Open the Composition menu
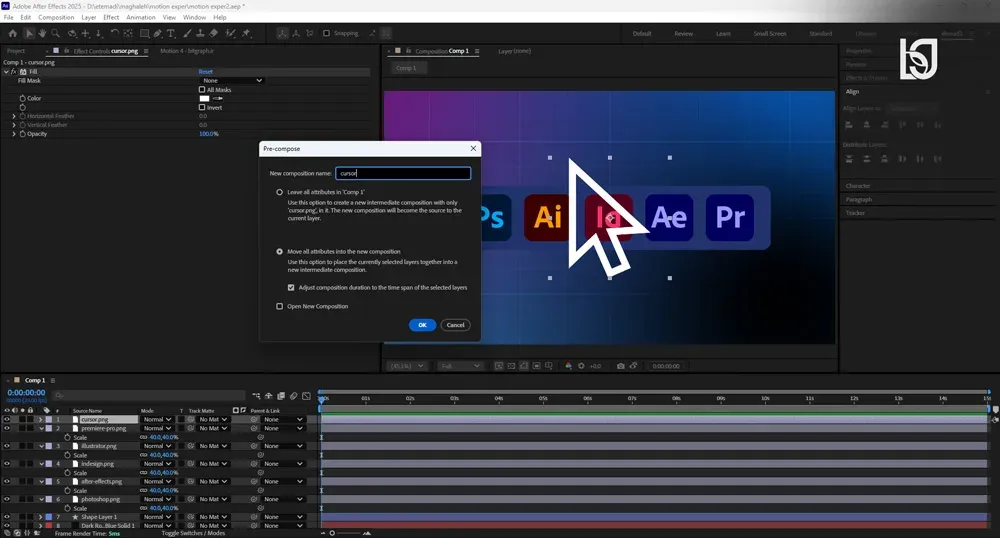 pos(56,17)
